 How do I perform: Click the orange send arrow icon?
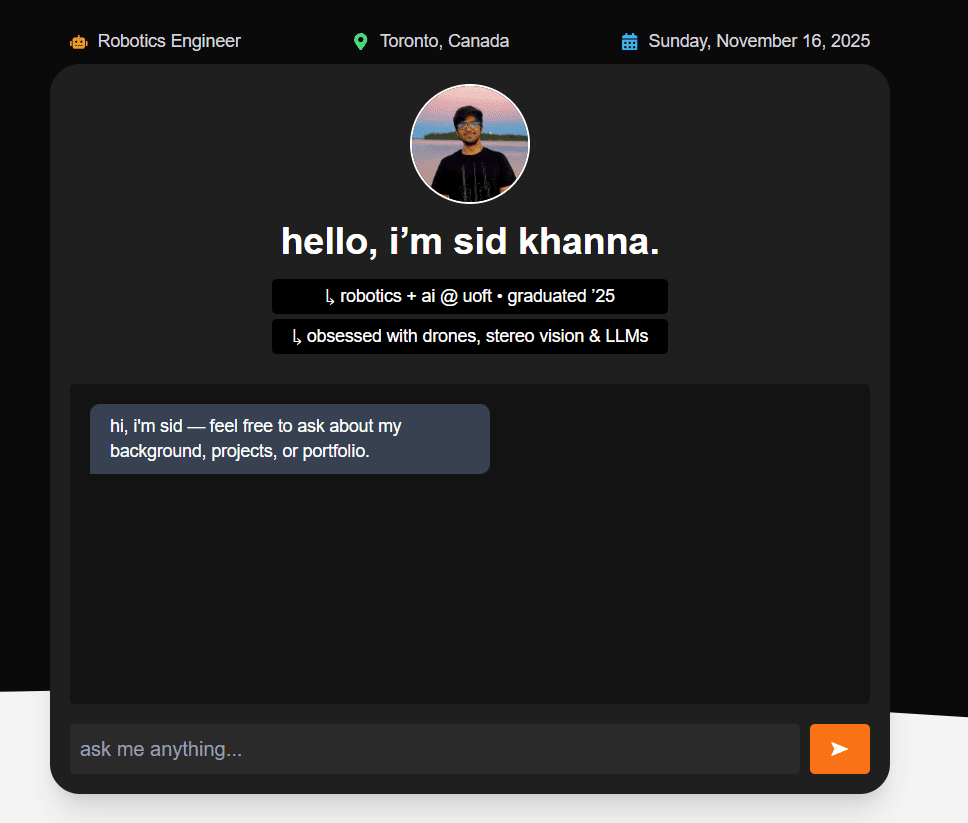[839, 748]
